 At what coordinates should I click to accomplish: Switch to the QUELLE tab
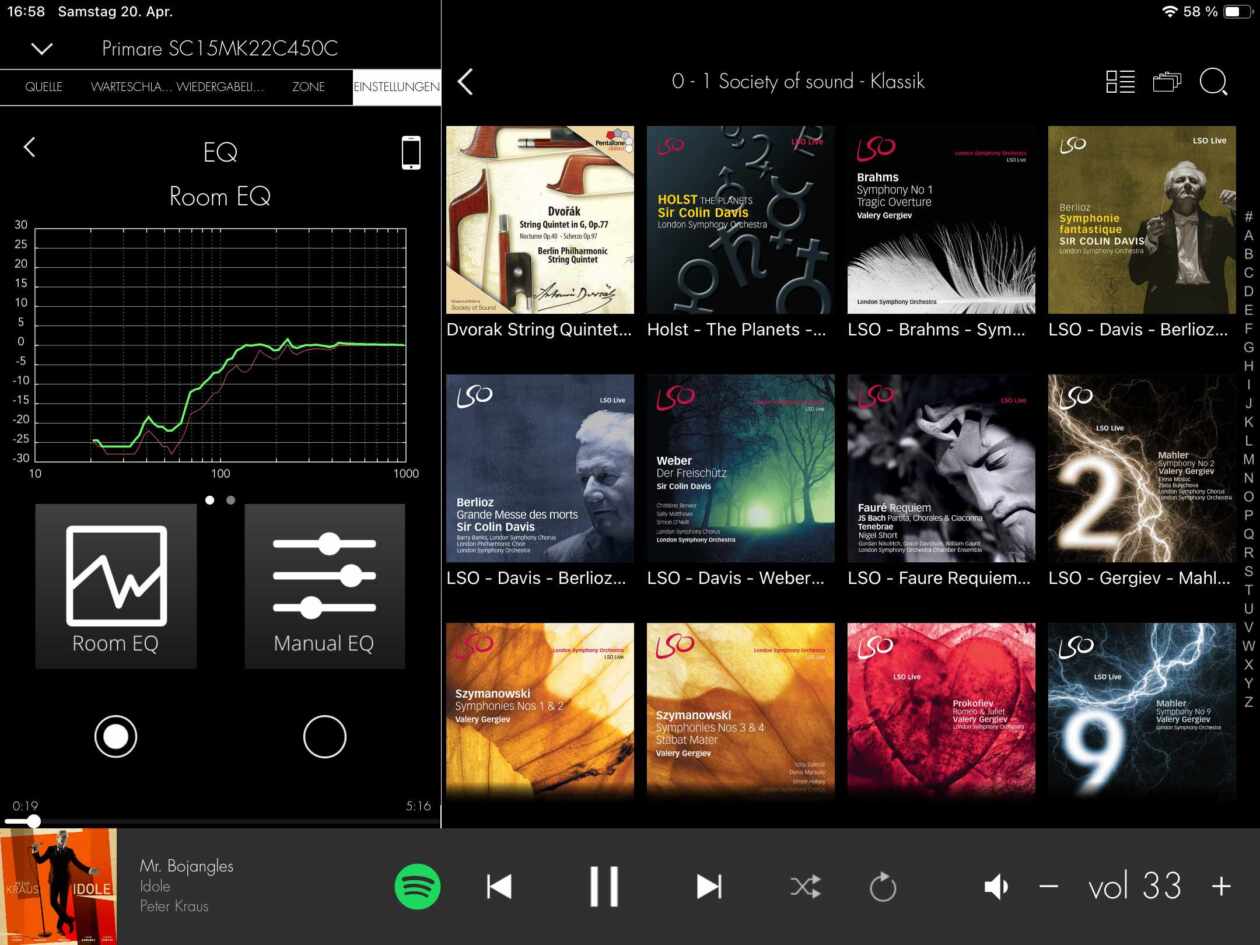coord(44,87)
